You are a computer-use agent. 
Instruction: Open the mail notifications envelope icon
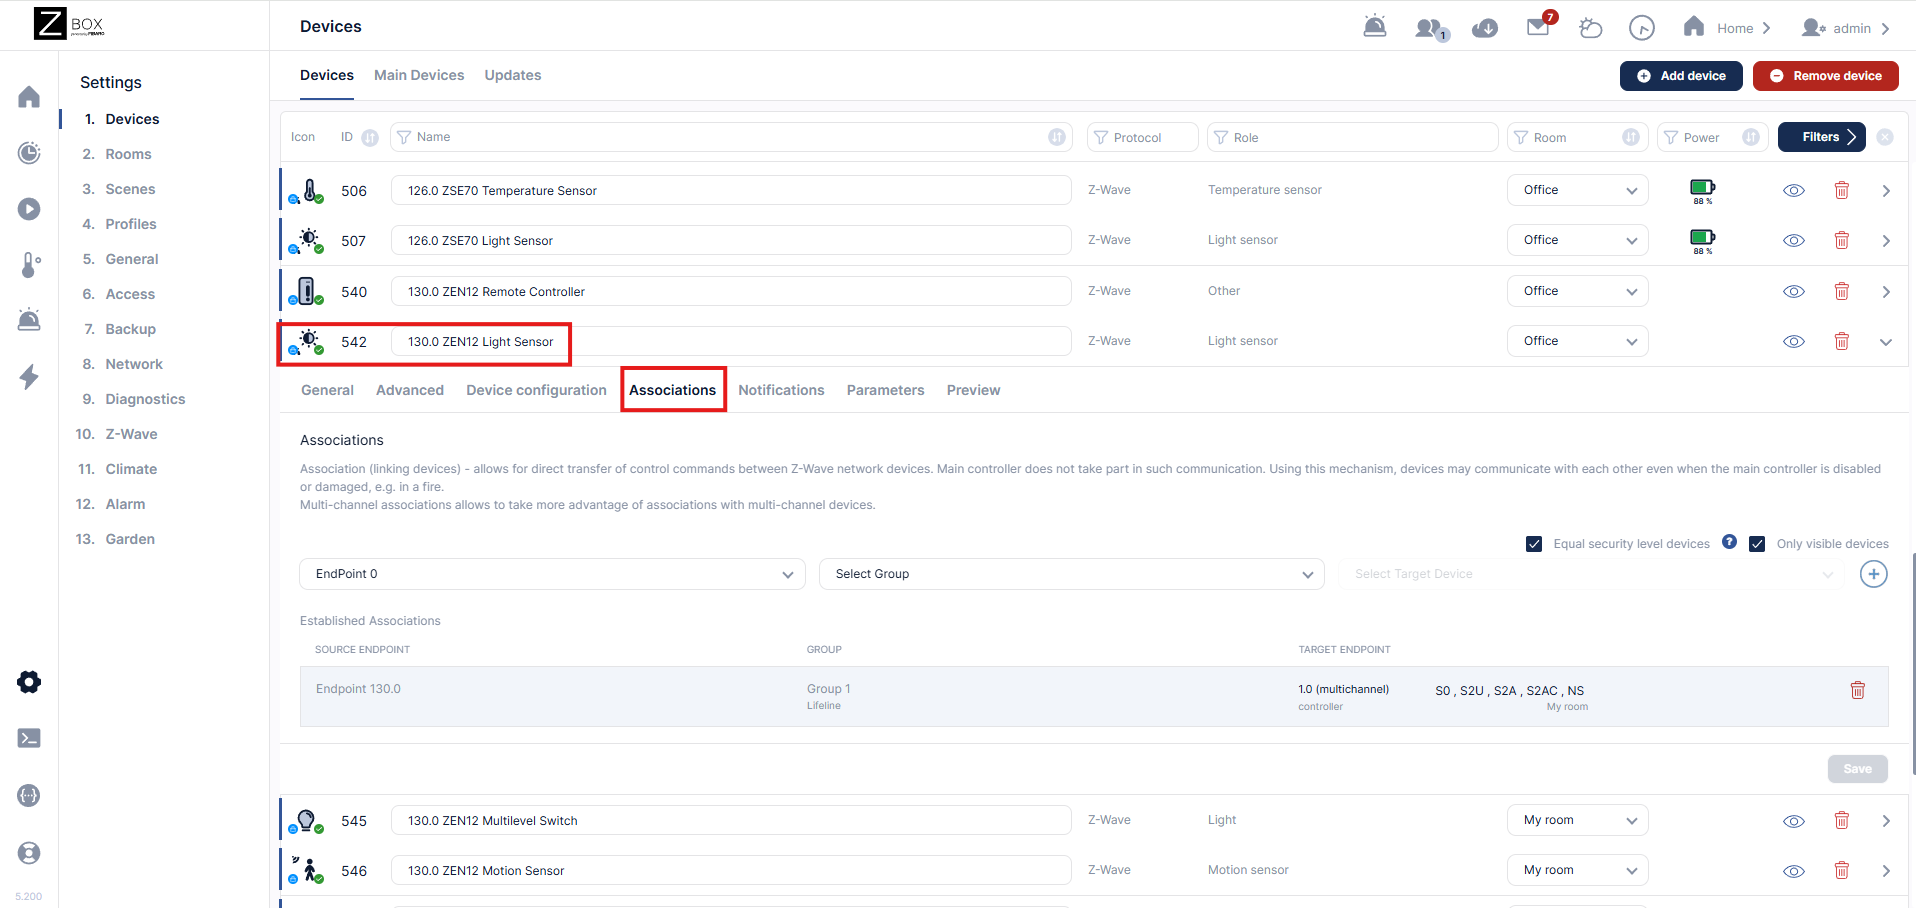(x=1539, y=26)
